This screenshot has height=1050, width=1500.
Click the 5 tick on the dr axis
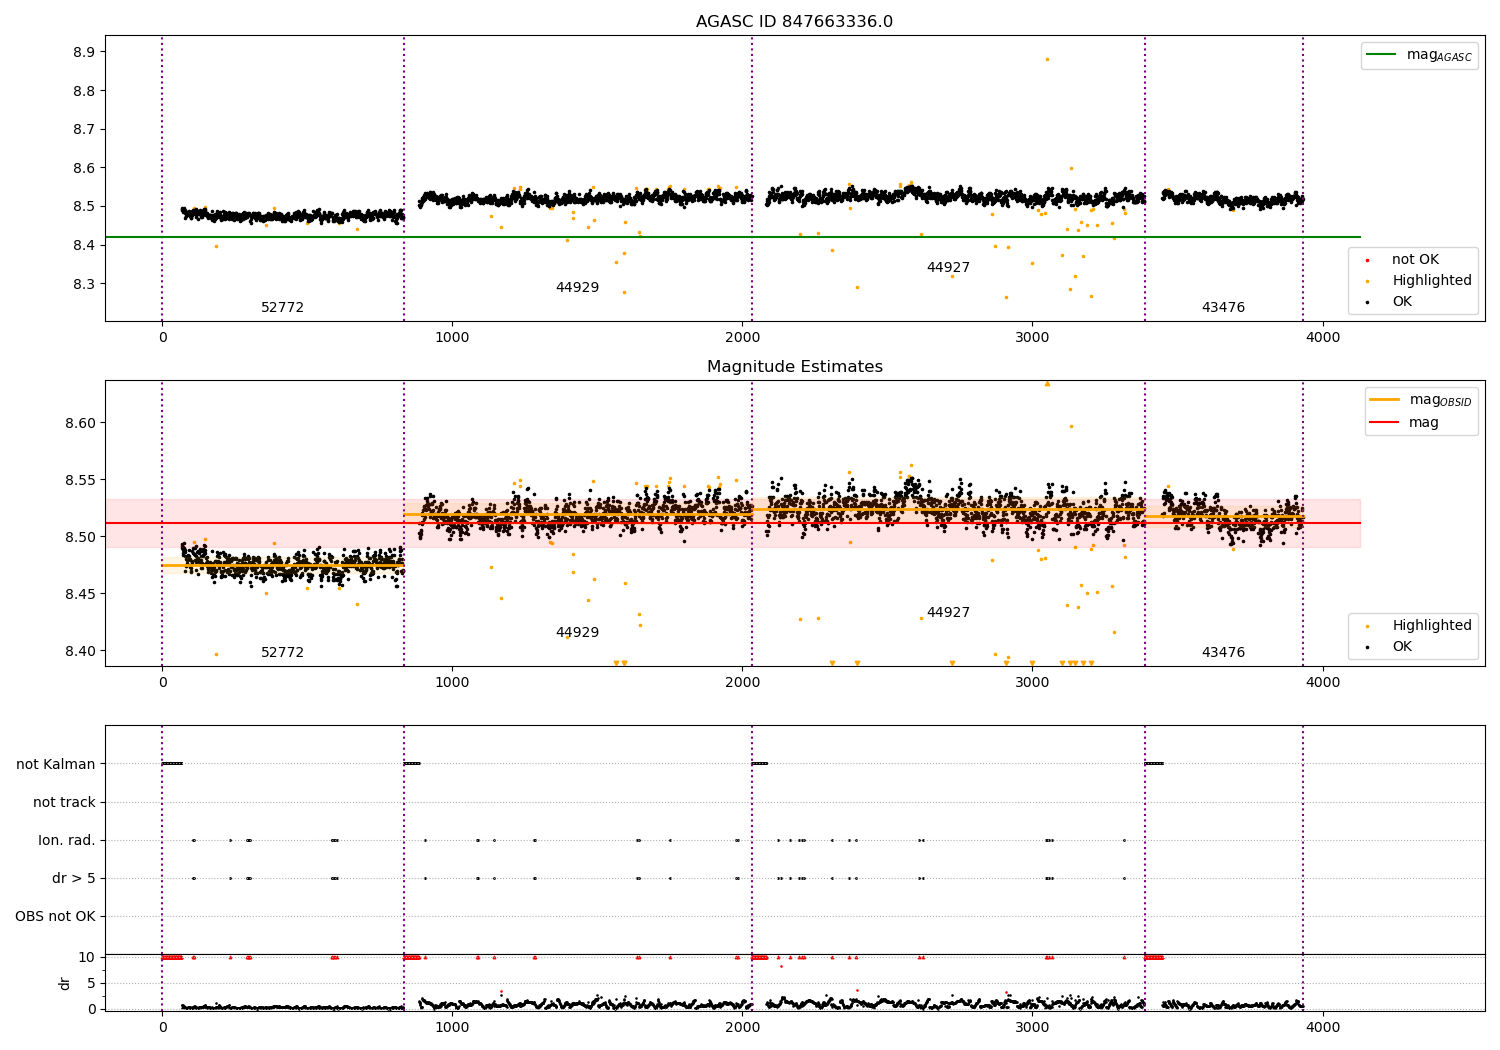tap(91, 984)
